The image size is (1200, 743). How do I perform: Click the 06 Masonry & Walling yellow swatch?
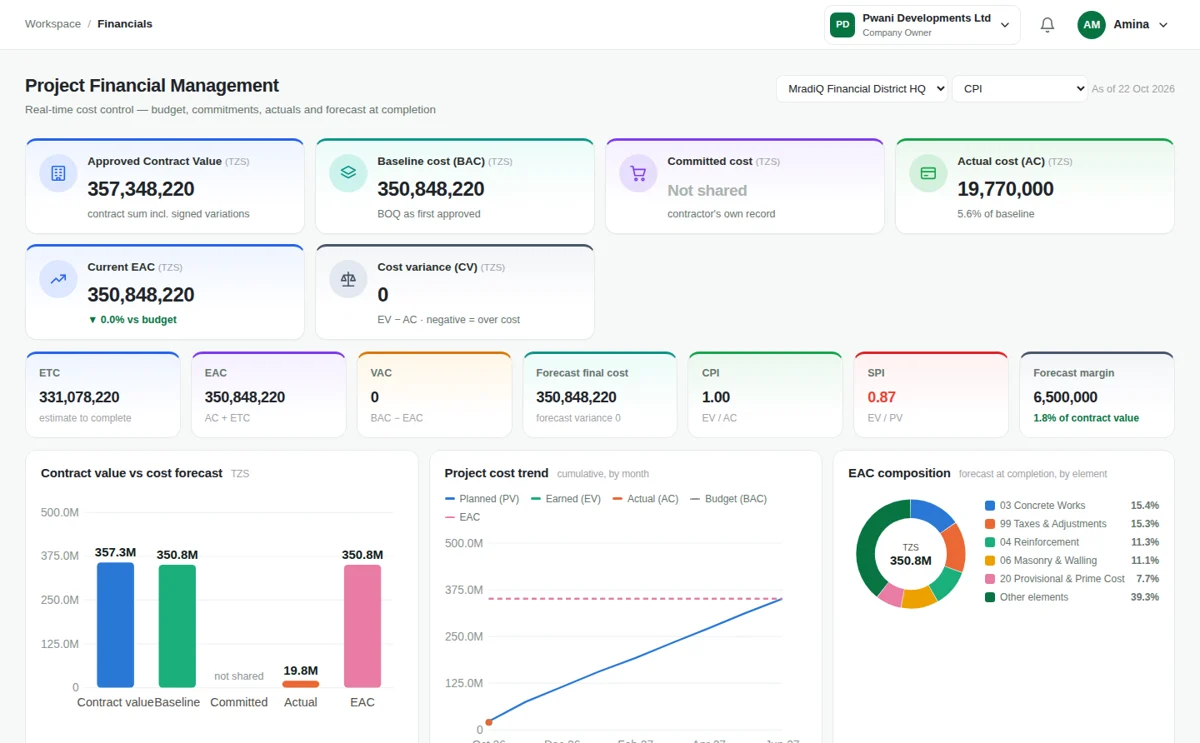[990, 561]
